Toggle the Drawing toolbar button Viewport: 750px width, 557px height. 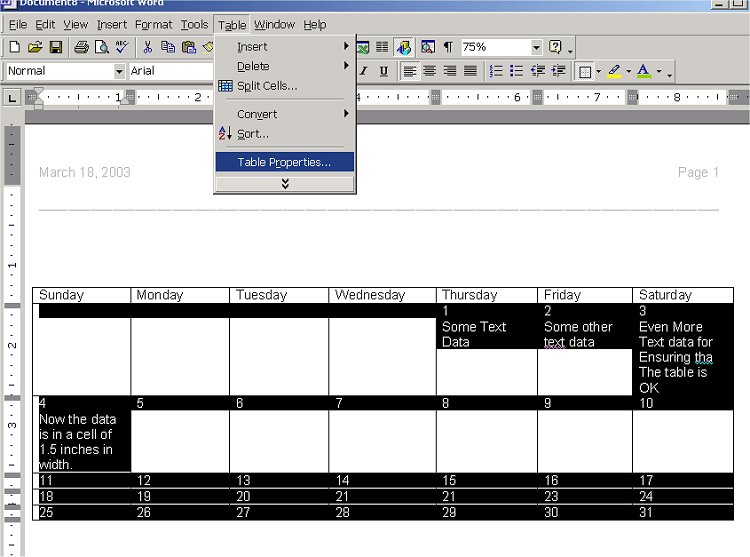click(405, 47)
